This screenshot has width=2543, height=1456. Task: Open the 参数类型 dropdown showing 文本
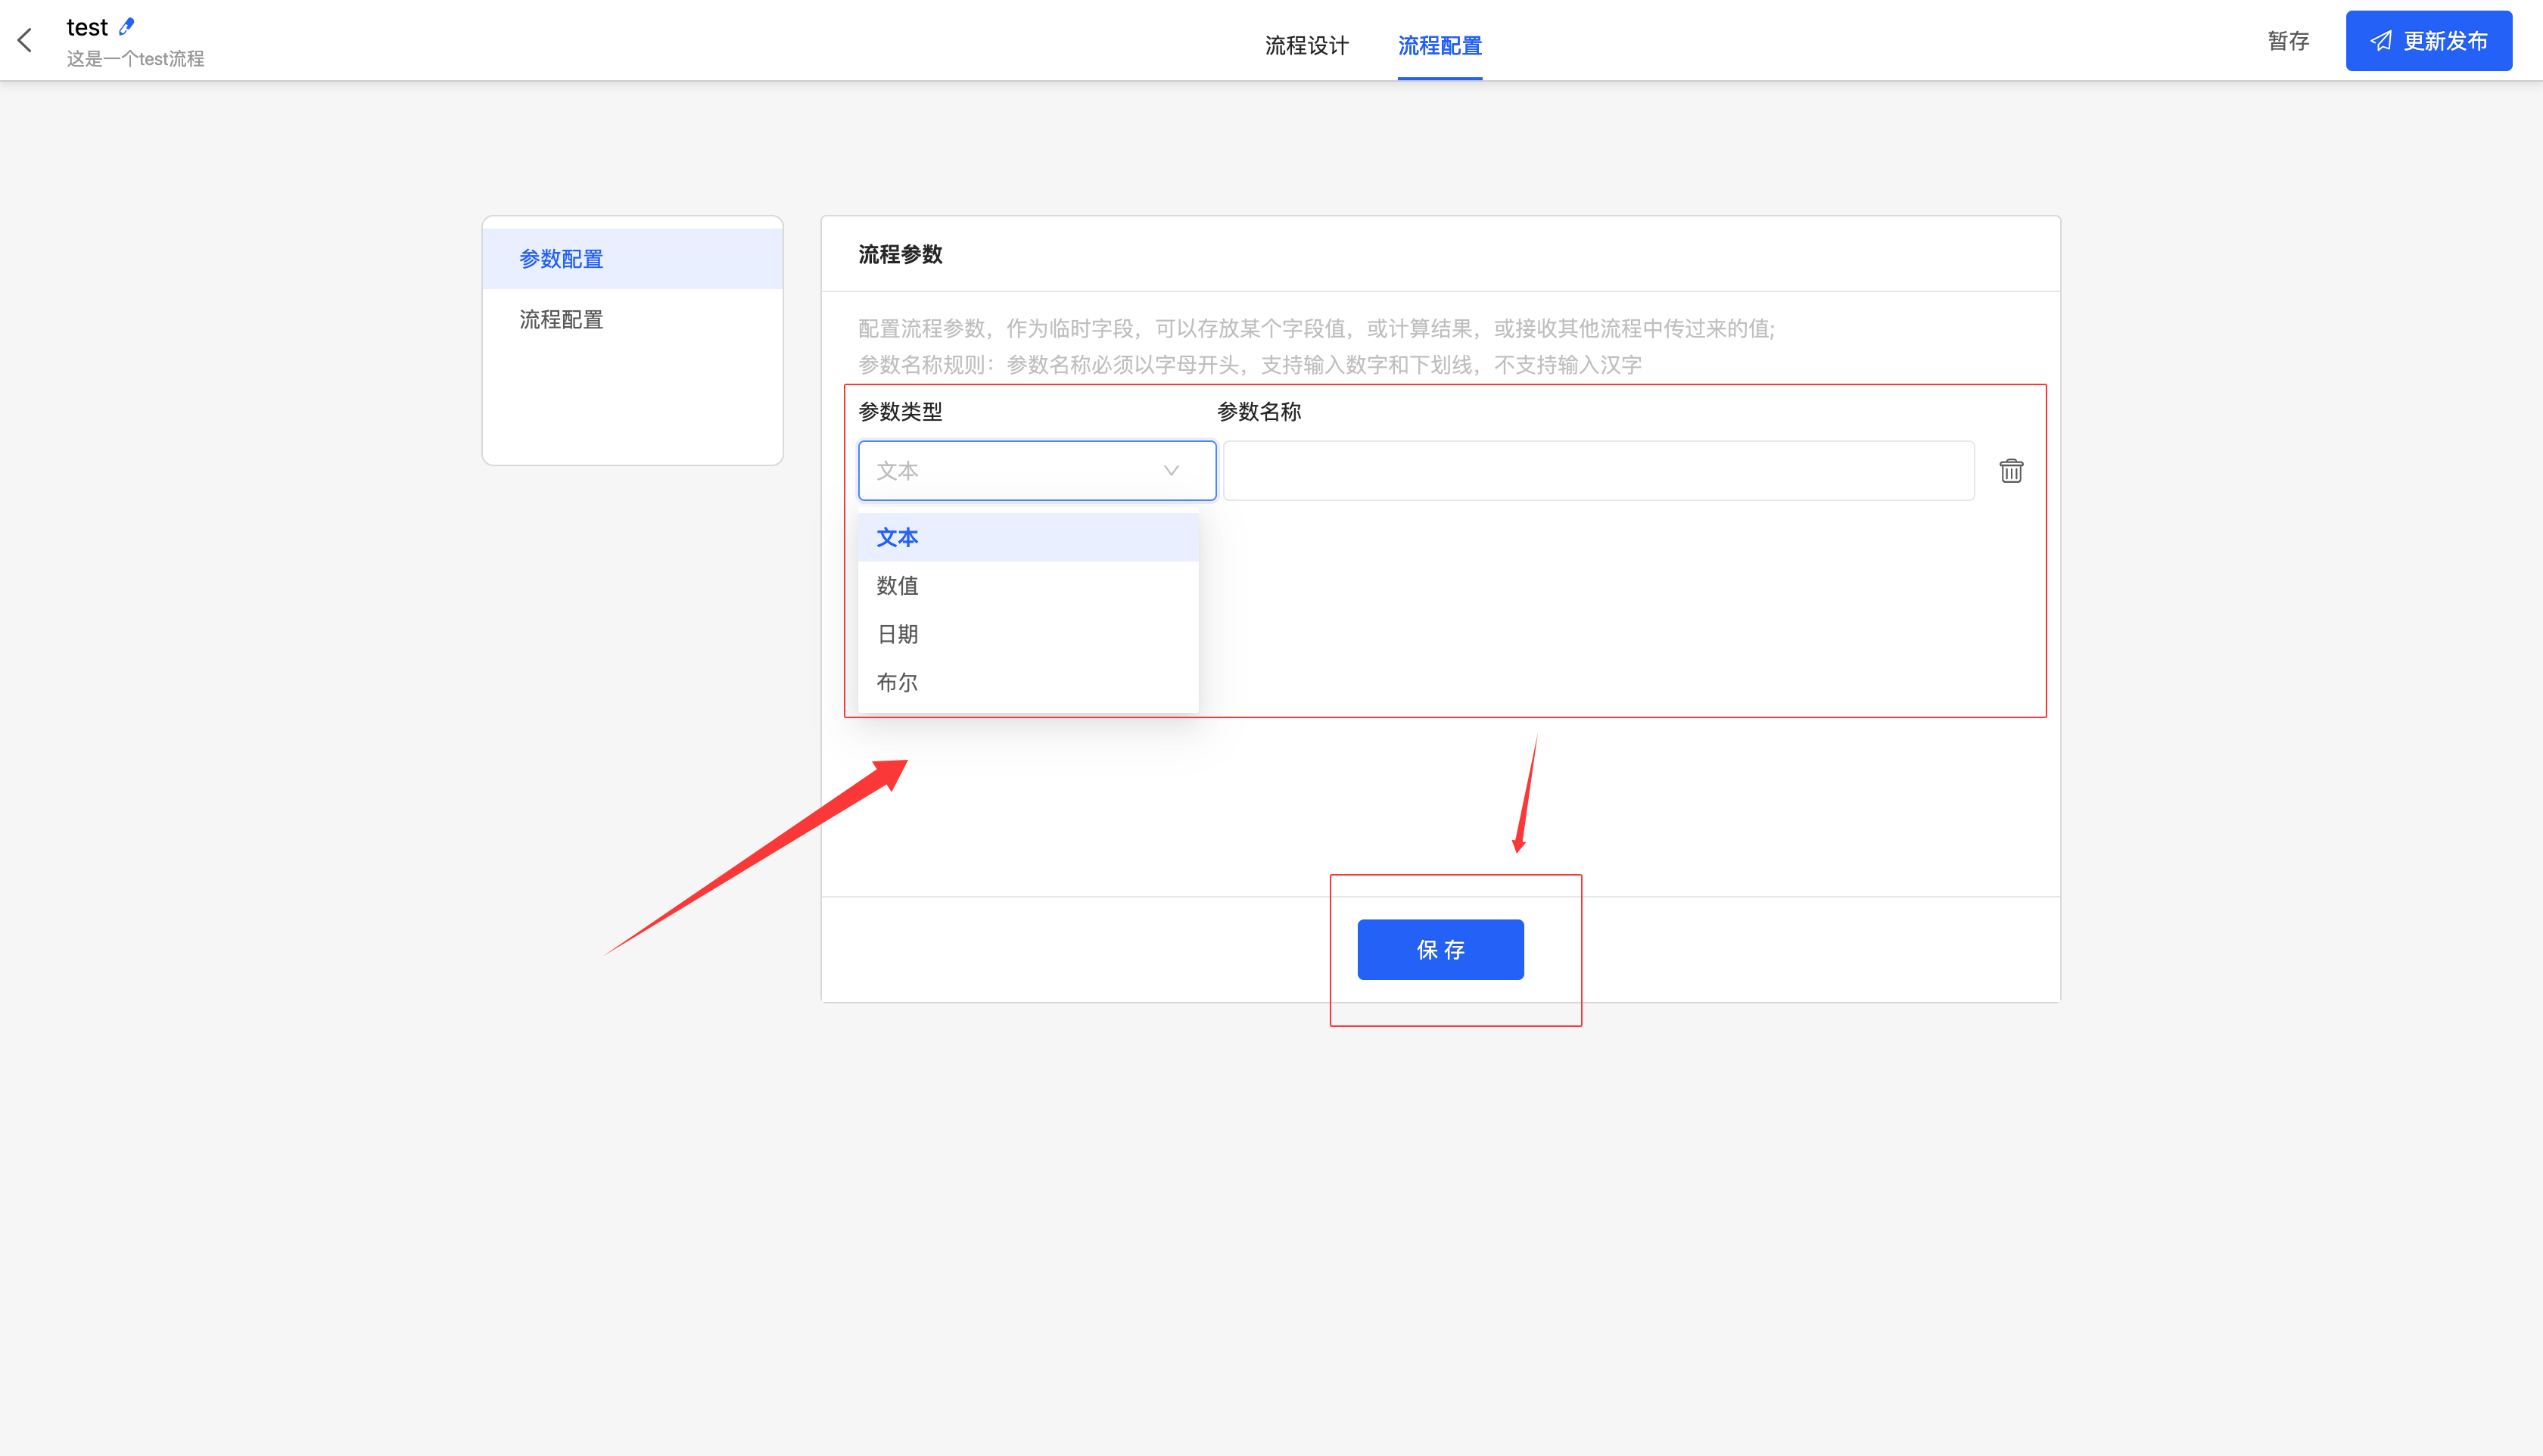(x=1020, y=471)
